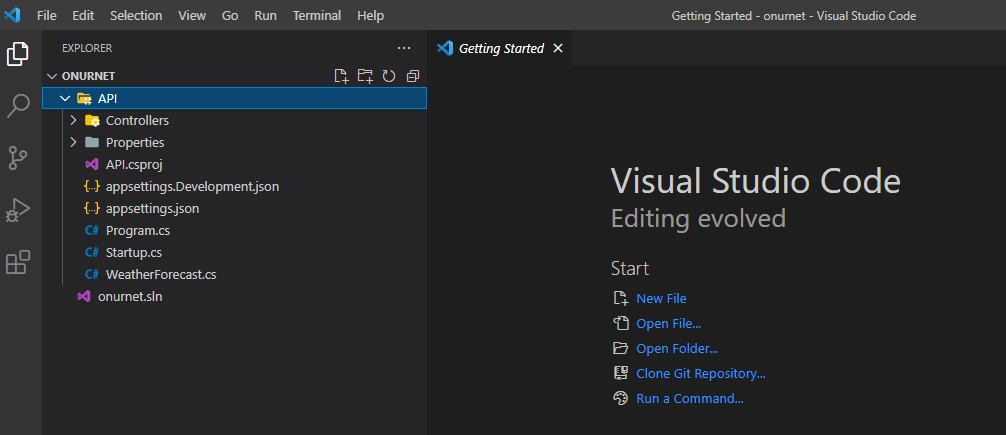Click the New Folder icon in explorer header
This screenshot has width=1006, height=435.
(x=365, y=76)
